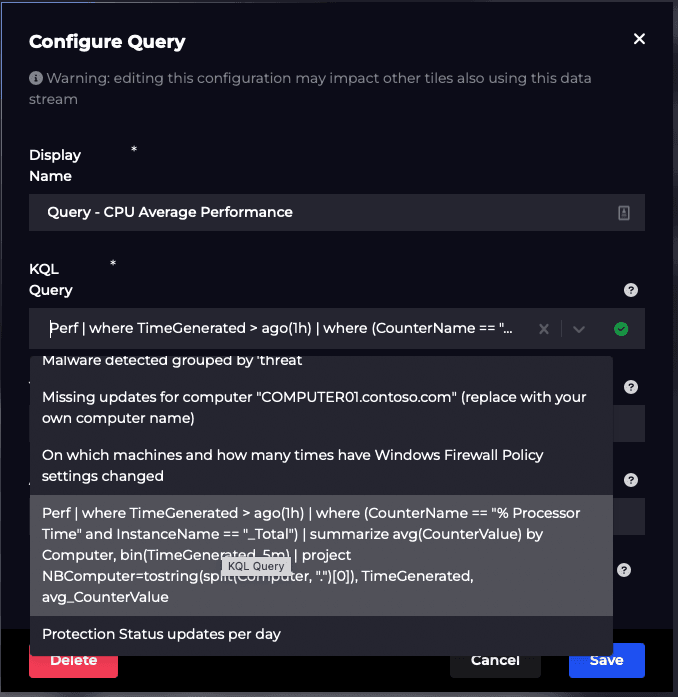
Task: Click the warning info icon
Action: point(36,78)
